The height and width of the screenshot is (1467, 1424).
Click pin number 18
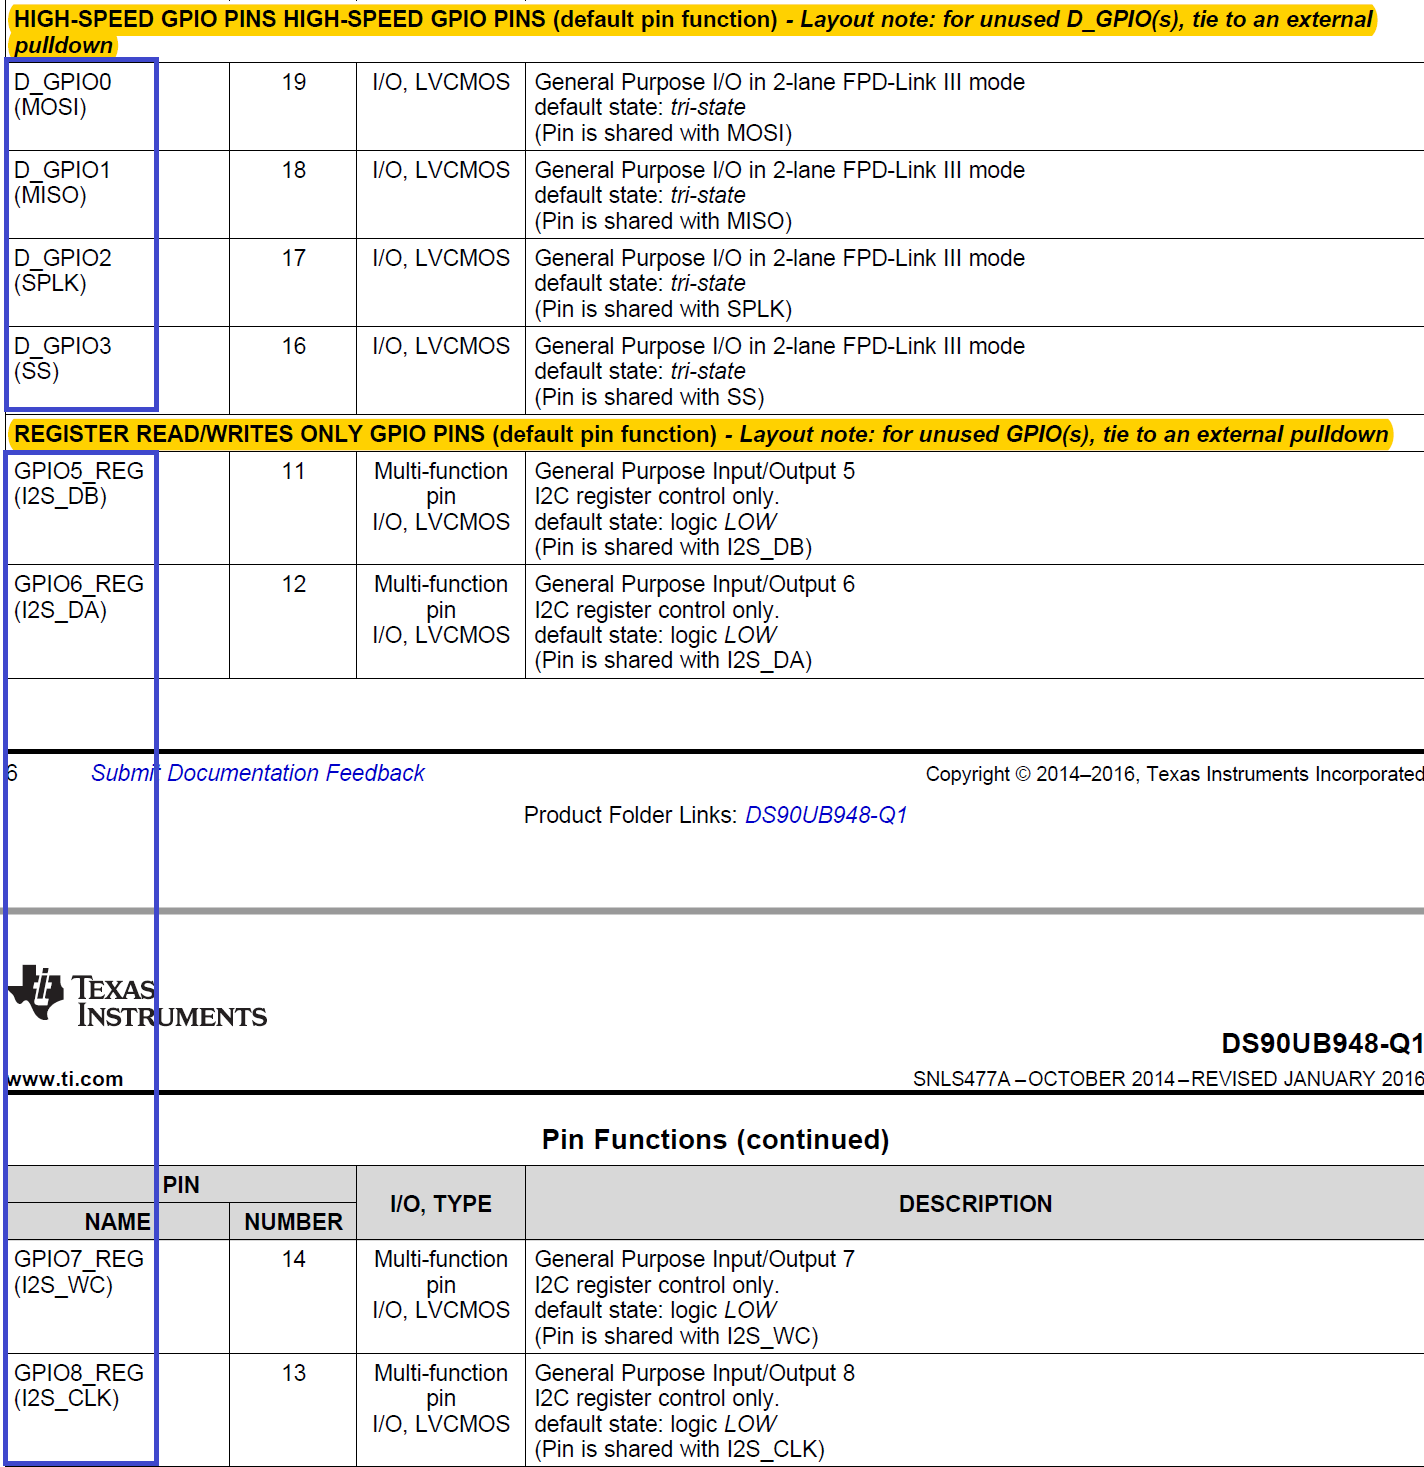point(294,170)
